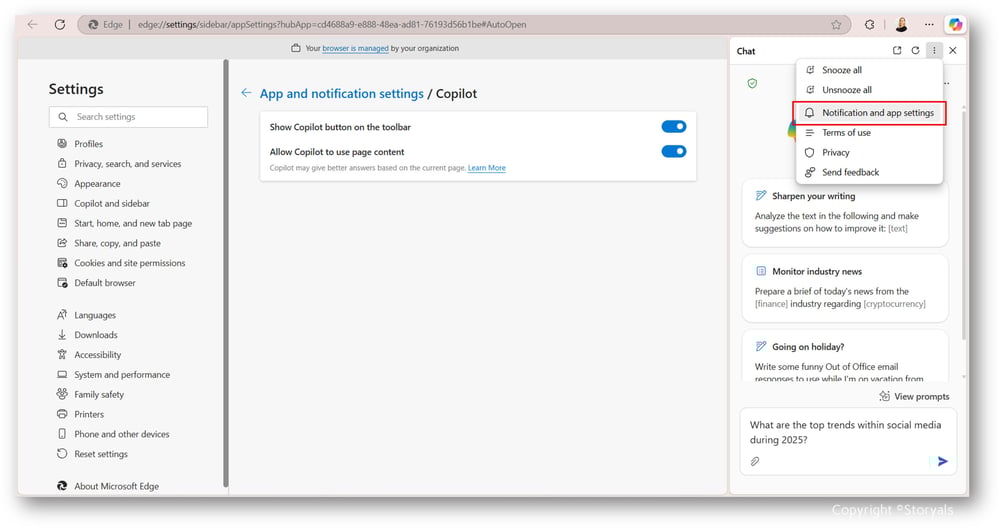The image size is (1000, 528).
Task: Open chat in new window icon
Action: [x=897, y=50]
